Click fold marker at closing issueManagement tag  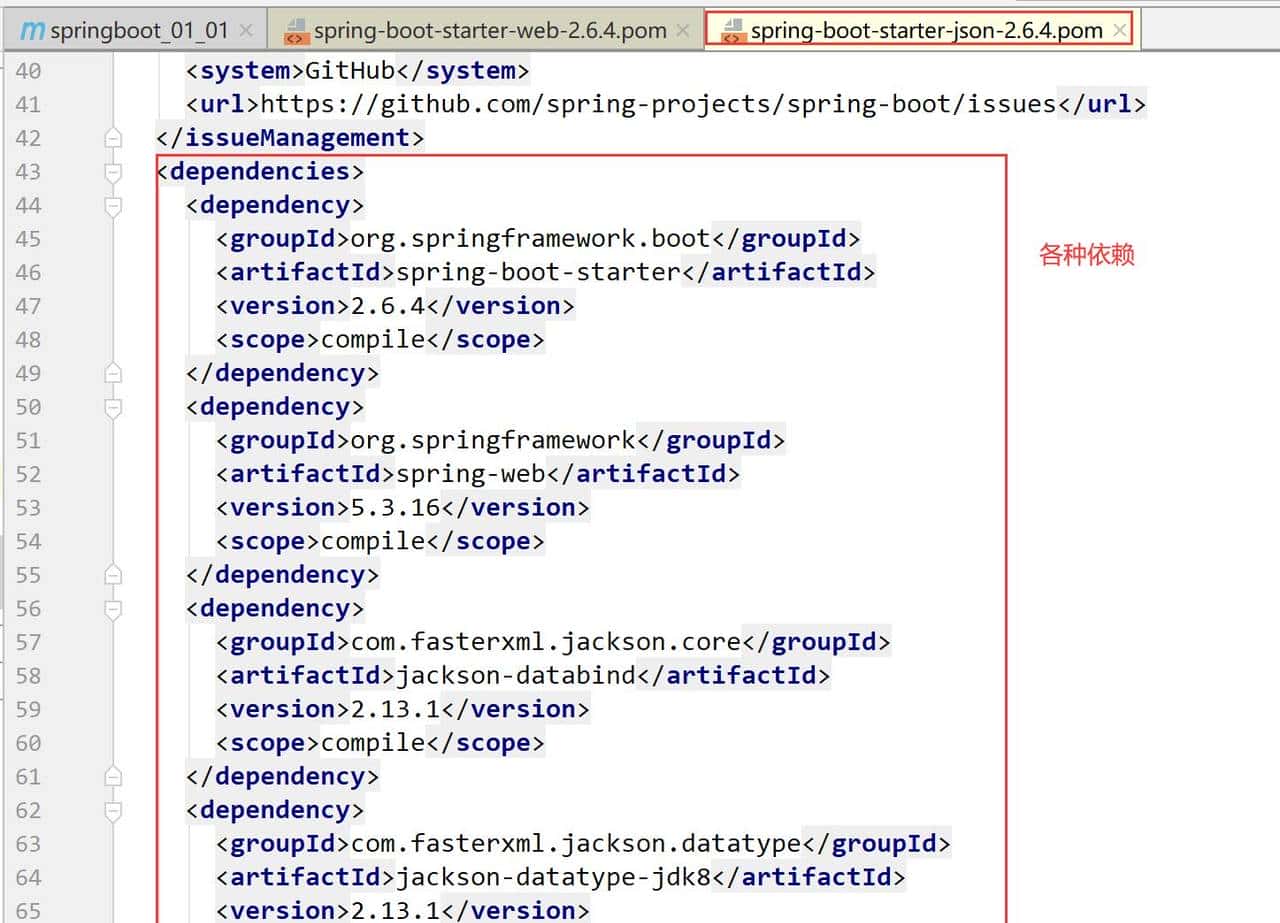click(113, 138)
